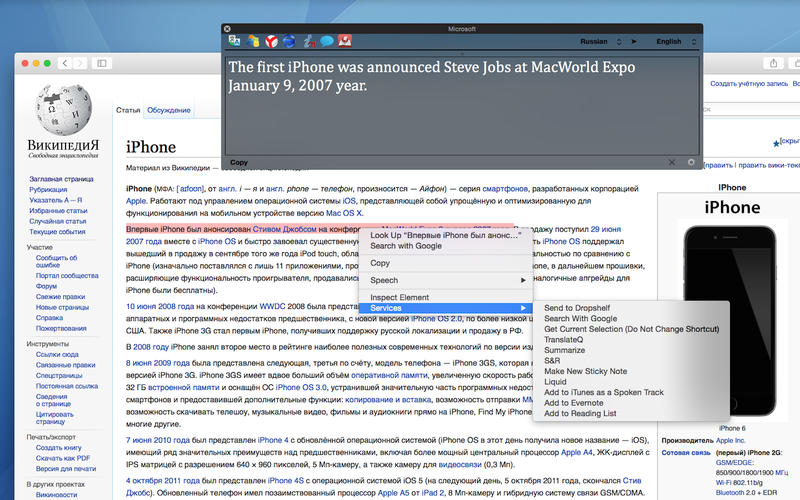Select Add to Evernote service
The width and height of the screenshot is (800, 500).
tap(631, 403)
